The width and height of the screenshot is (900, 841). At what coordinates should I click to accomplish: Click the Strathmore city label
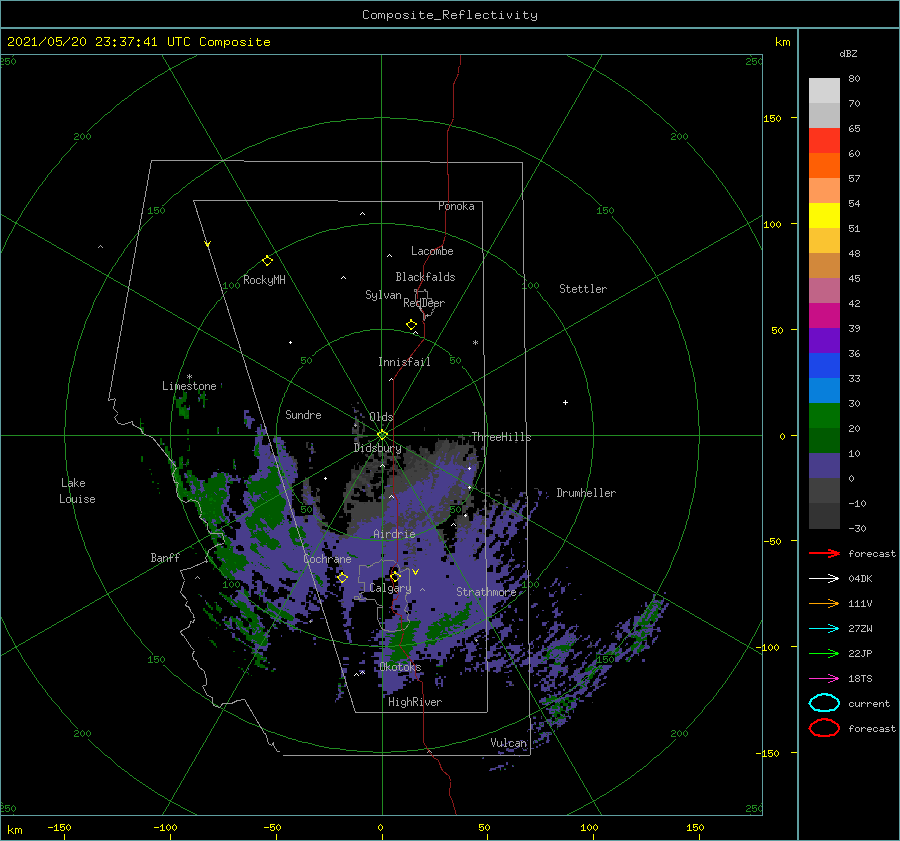(x=486, y=592)
